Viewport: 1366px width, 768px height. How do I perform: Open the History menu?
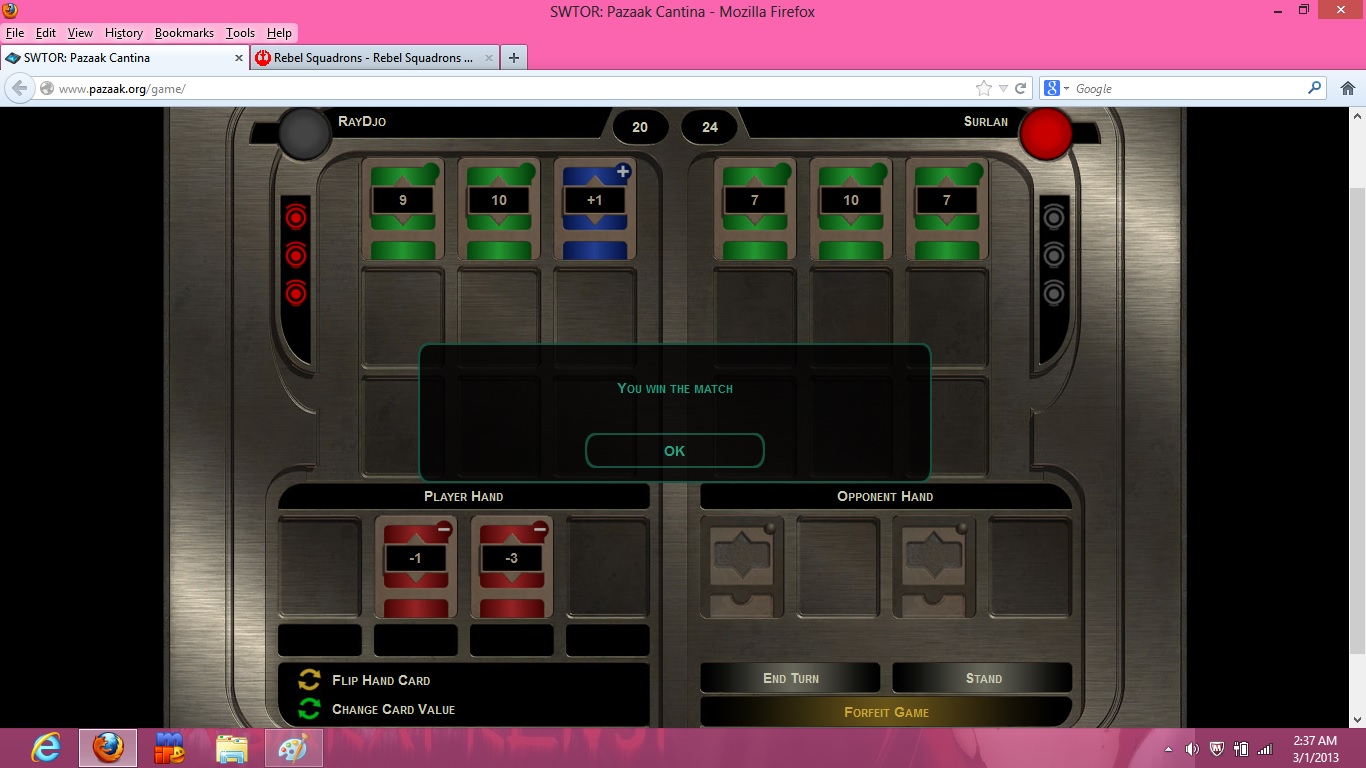(123, 33)
